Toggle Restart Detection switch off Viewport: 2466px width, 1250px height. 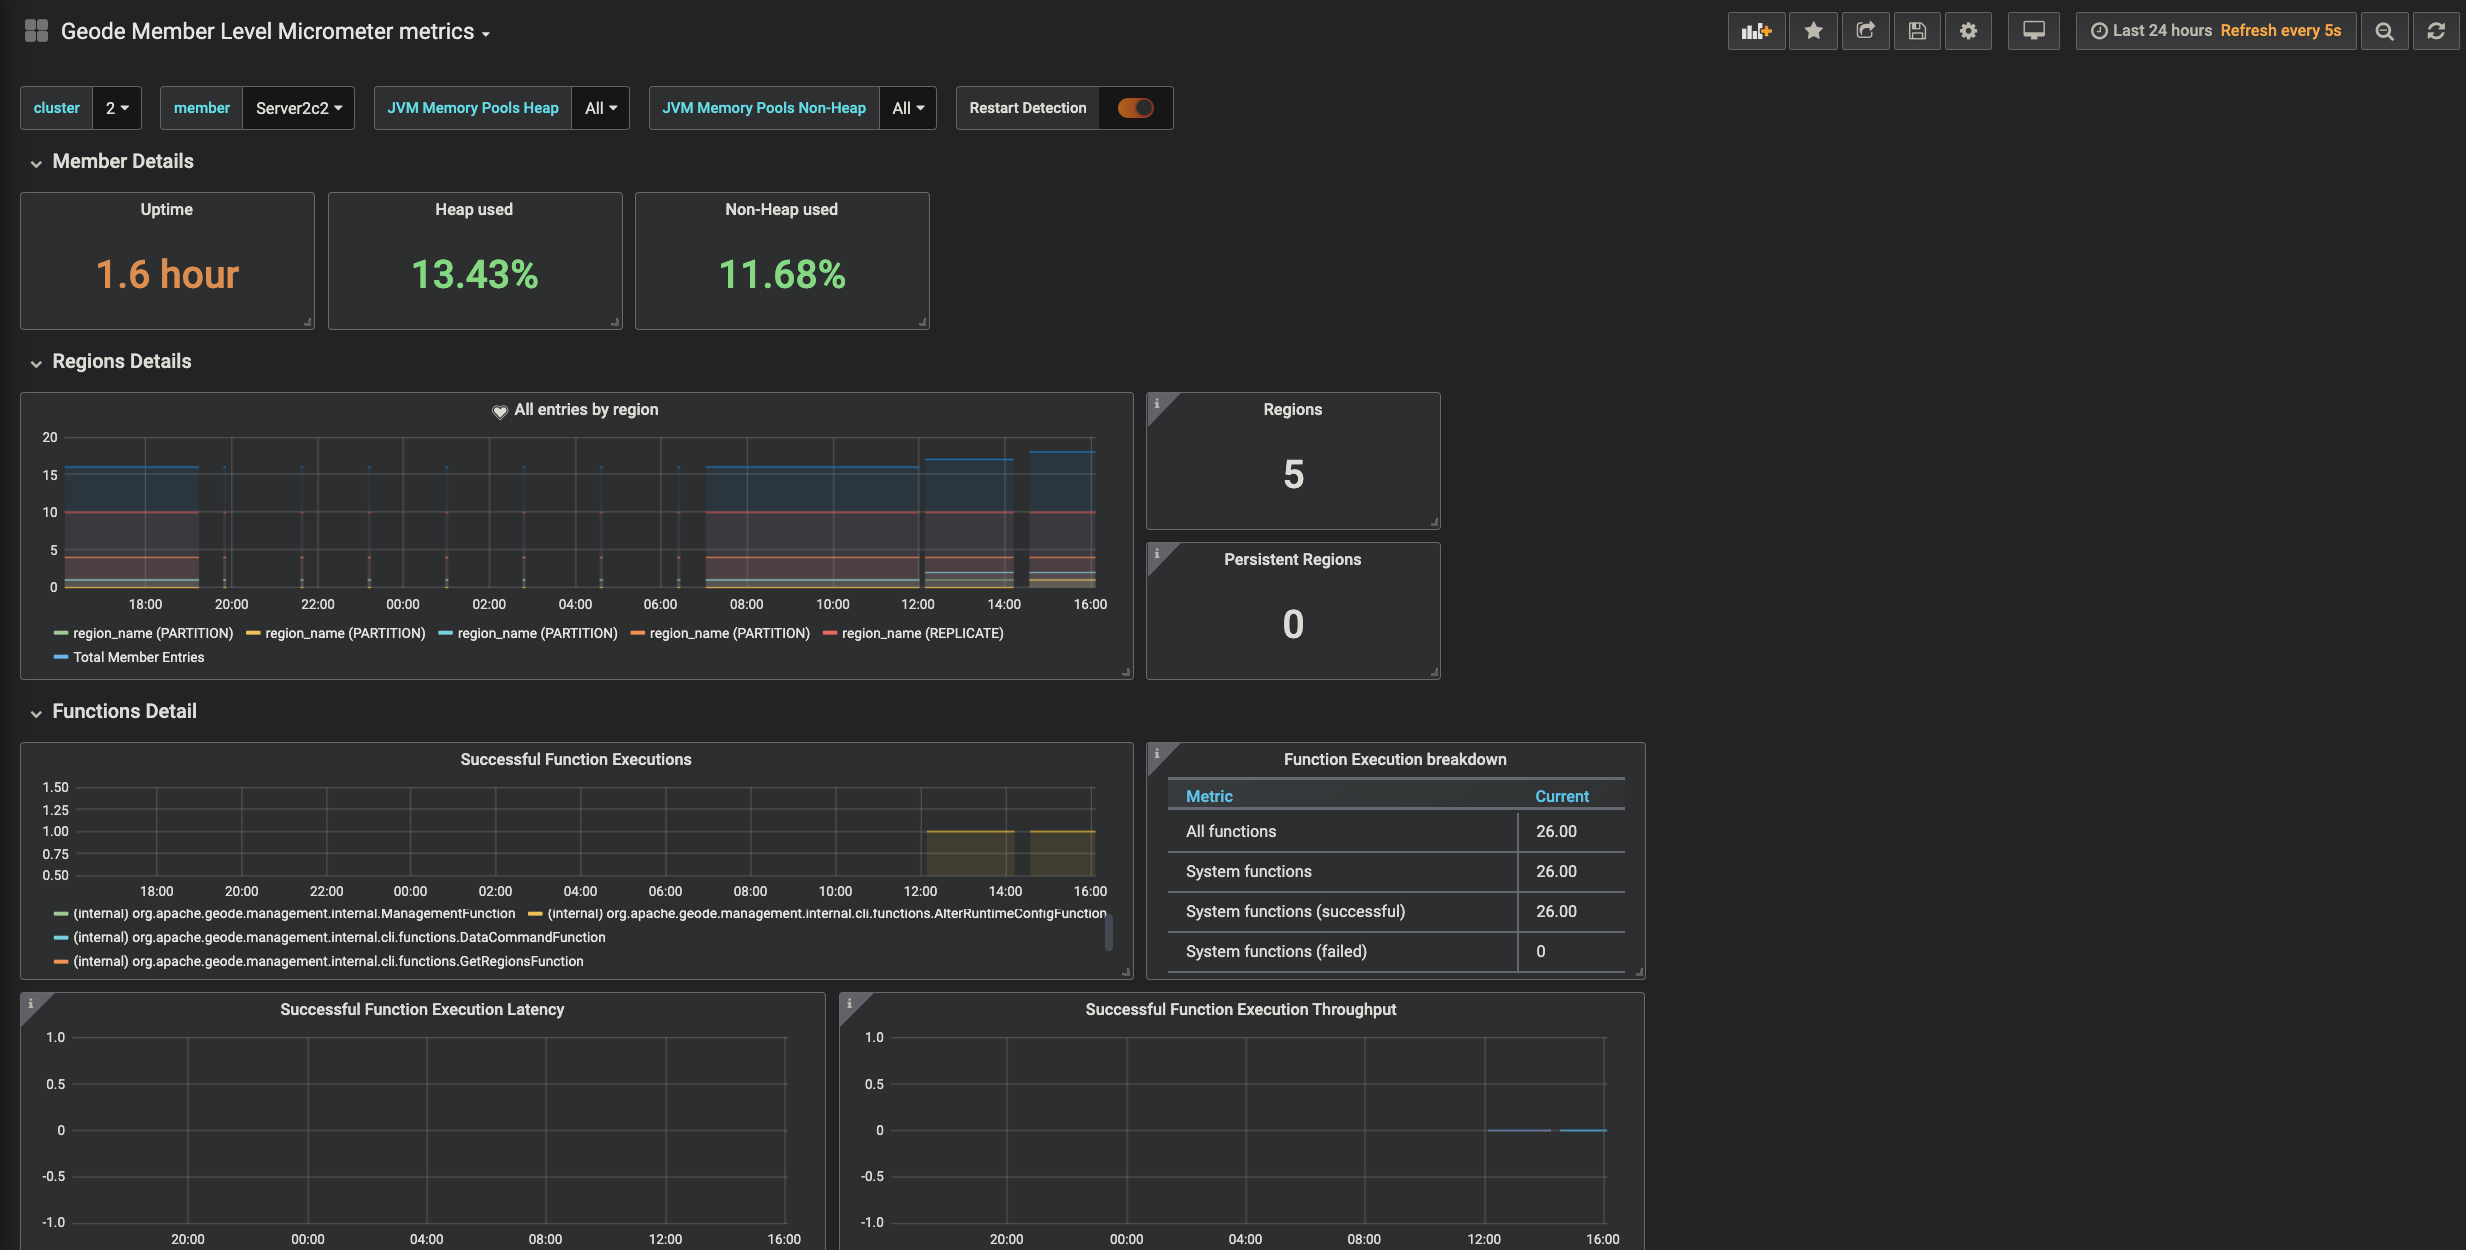coord(1135,108)
